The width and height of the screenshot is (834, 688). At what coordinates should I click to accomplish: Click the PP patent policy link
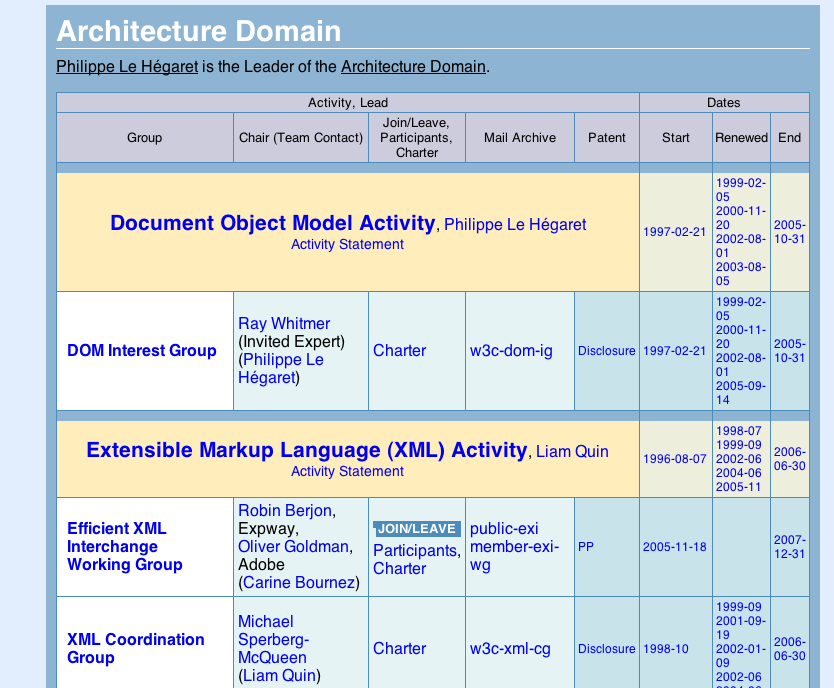coord(586,547)
